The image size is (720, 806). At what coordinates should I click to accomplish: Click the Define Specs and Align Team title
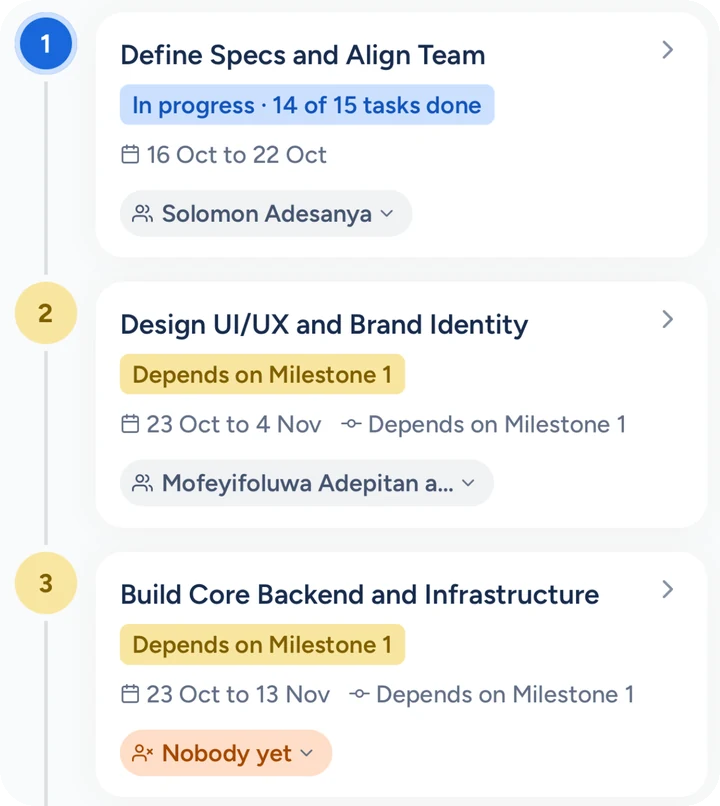point(303,55)
